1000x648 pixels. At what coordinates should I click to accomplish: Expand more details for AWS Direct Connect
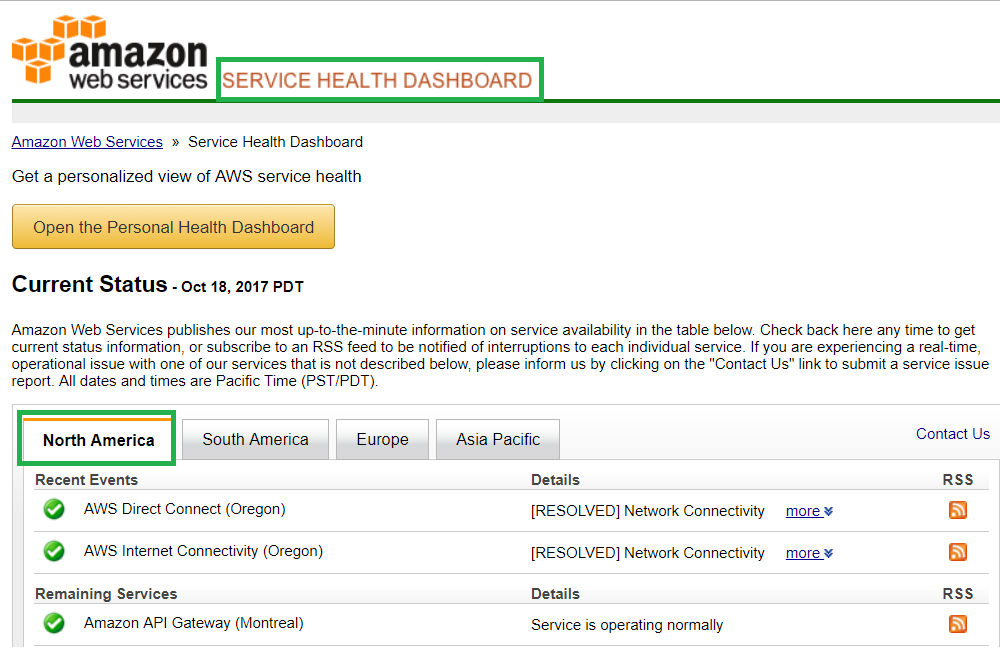point(809,511)
